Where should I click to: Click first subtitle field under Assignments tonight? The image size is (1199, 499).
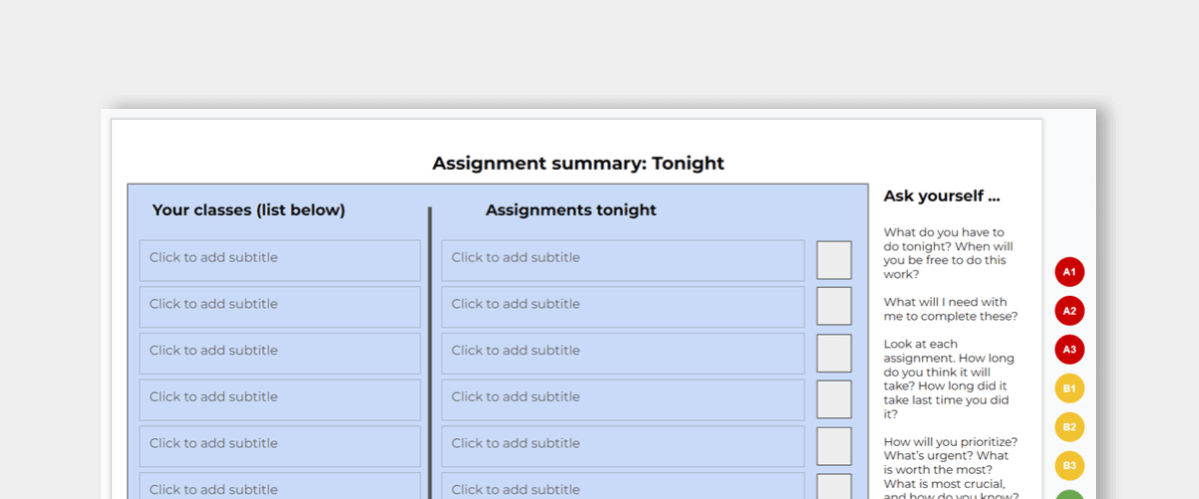pos(623,261)
